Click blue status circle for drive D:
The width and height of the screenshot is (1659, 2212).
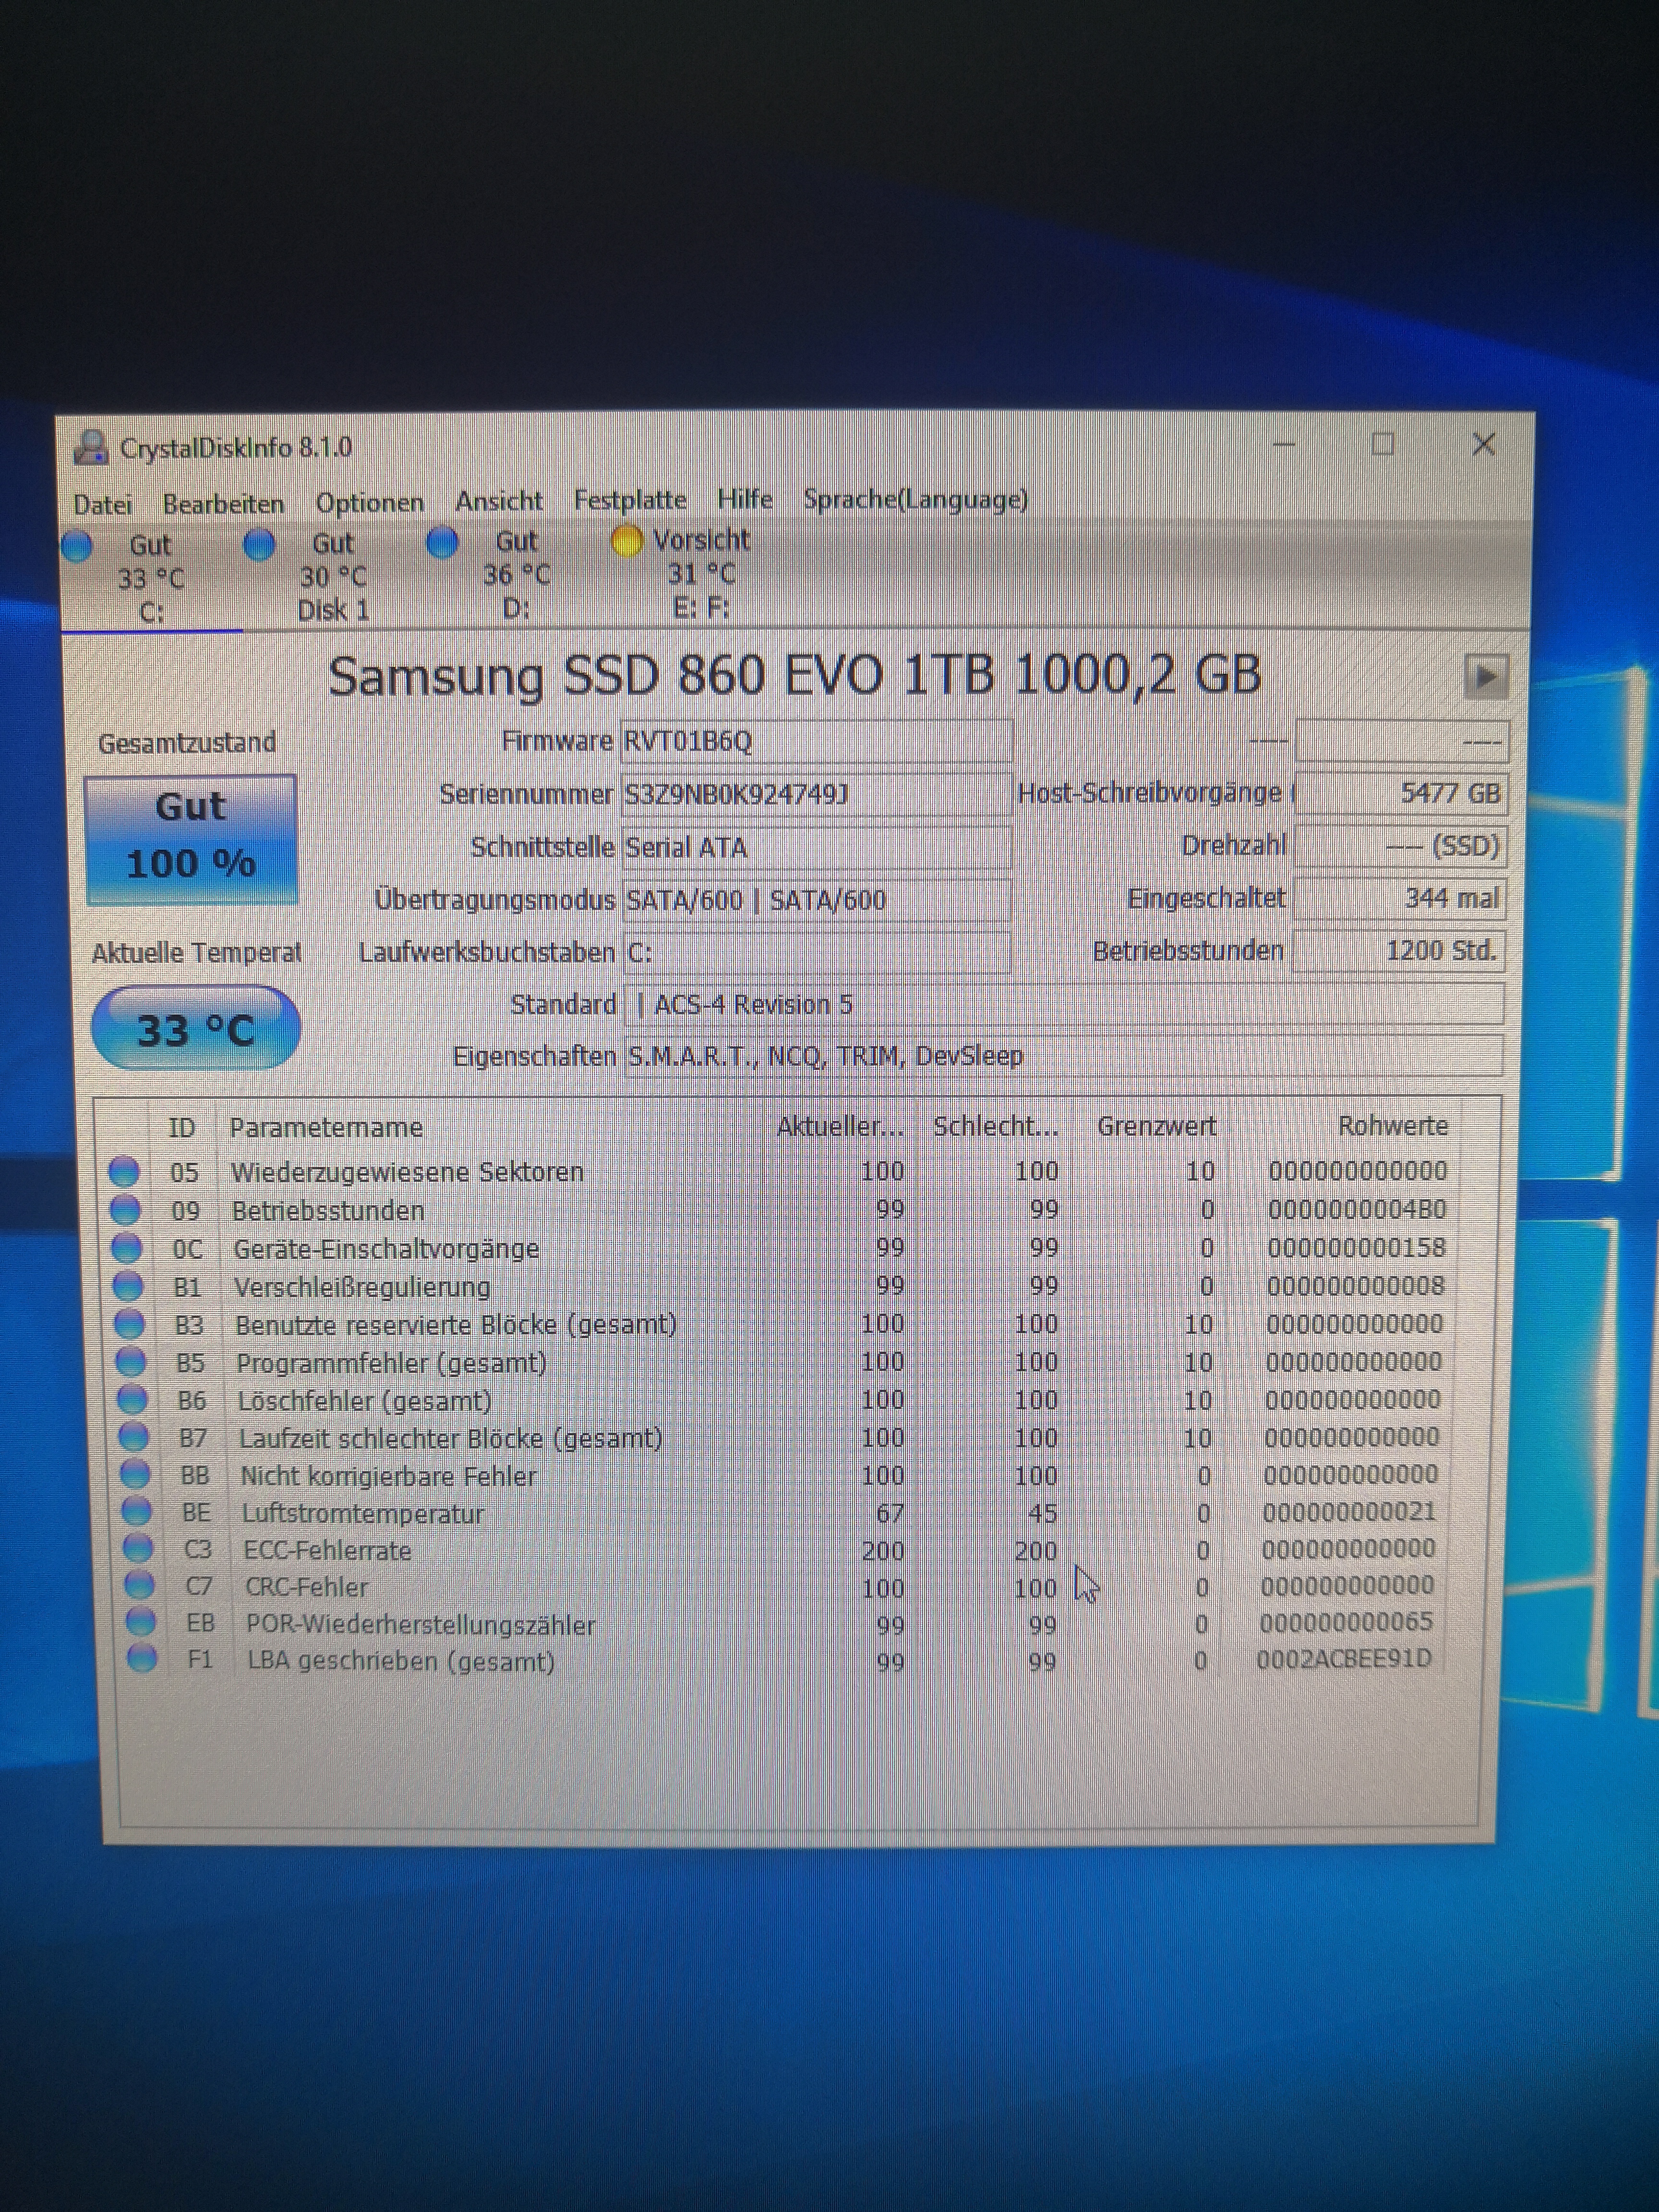tap(442, 543)
